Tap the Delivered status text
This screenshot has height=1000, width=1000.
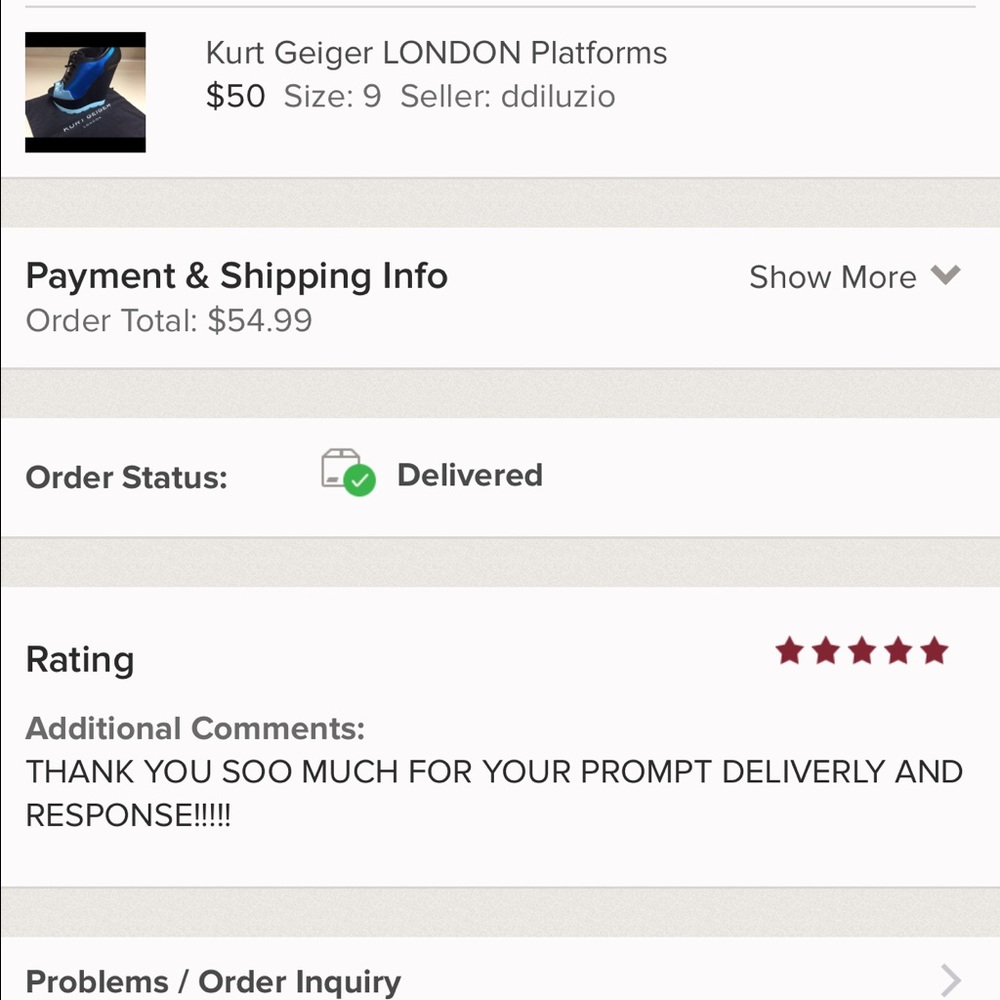point(469,475)
